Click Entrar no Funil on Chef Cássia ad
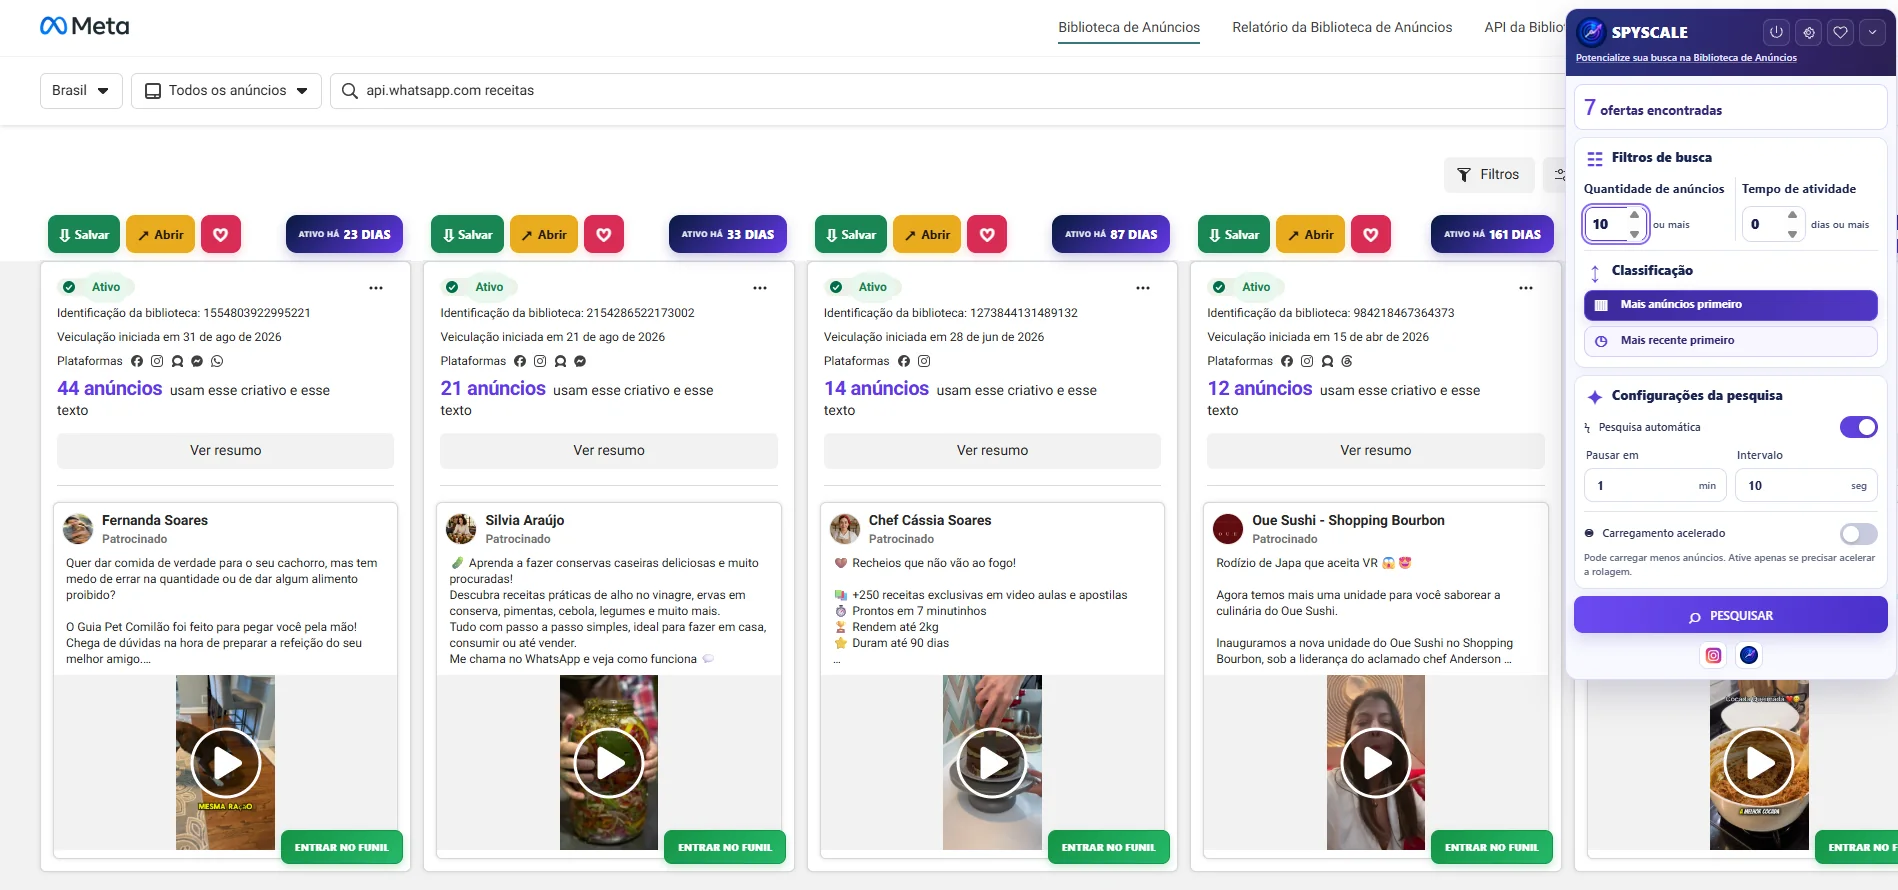The width and height of the screenshot is (1898, 890). tap(1109, 848)
